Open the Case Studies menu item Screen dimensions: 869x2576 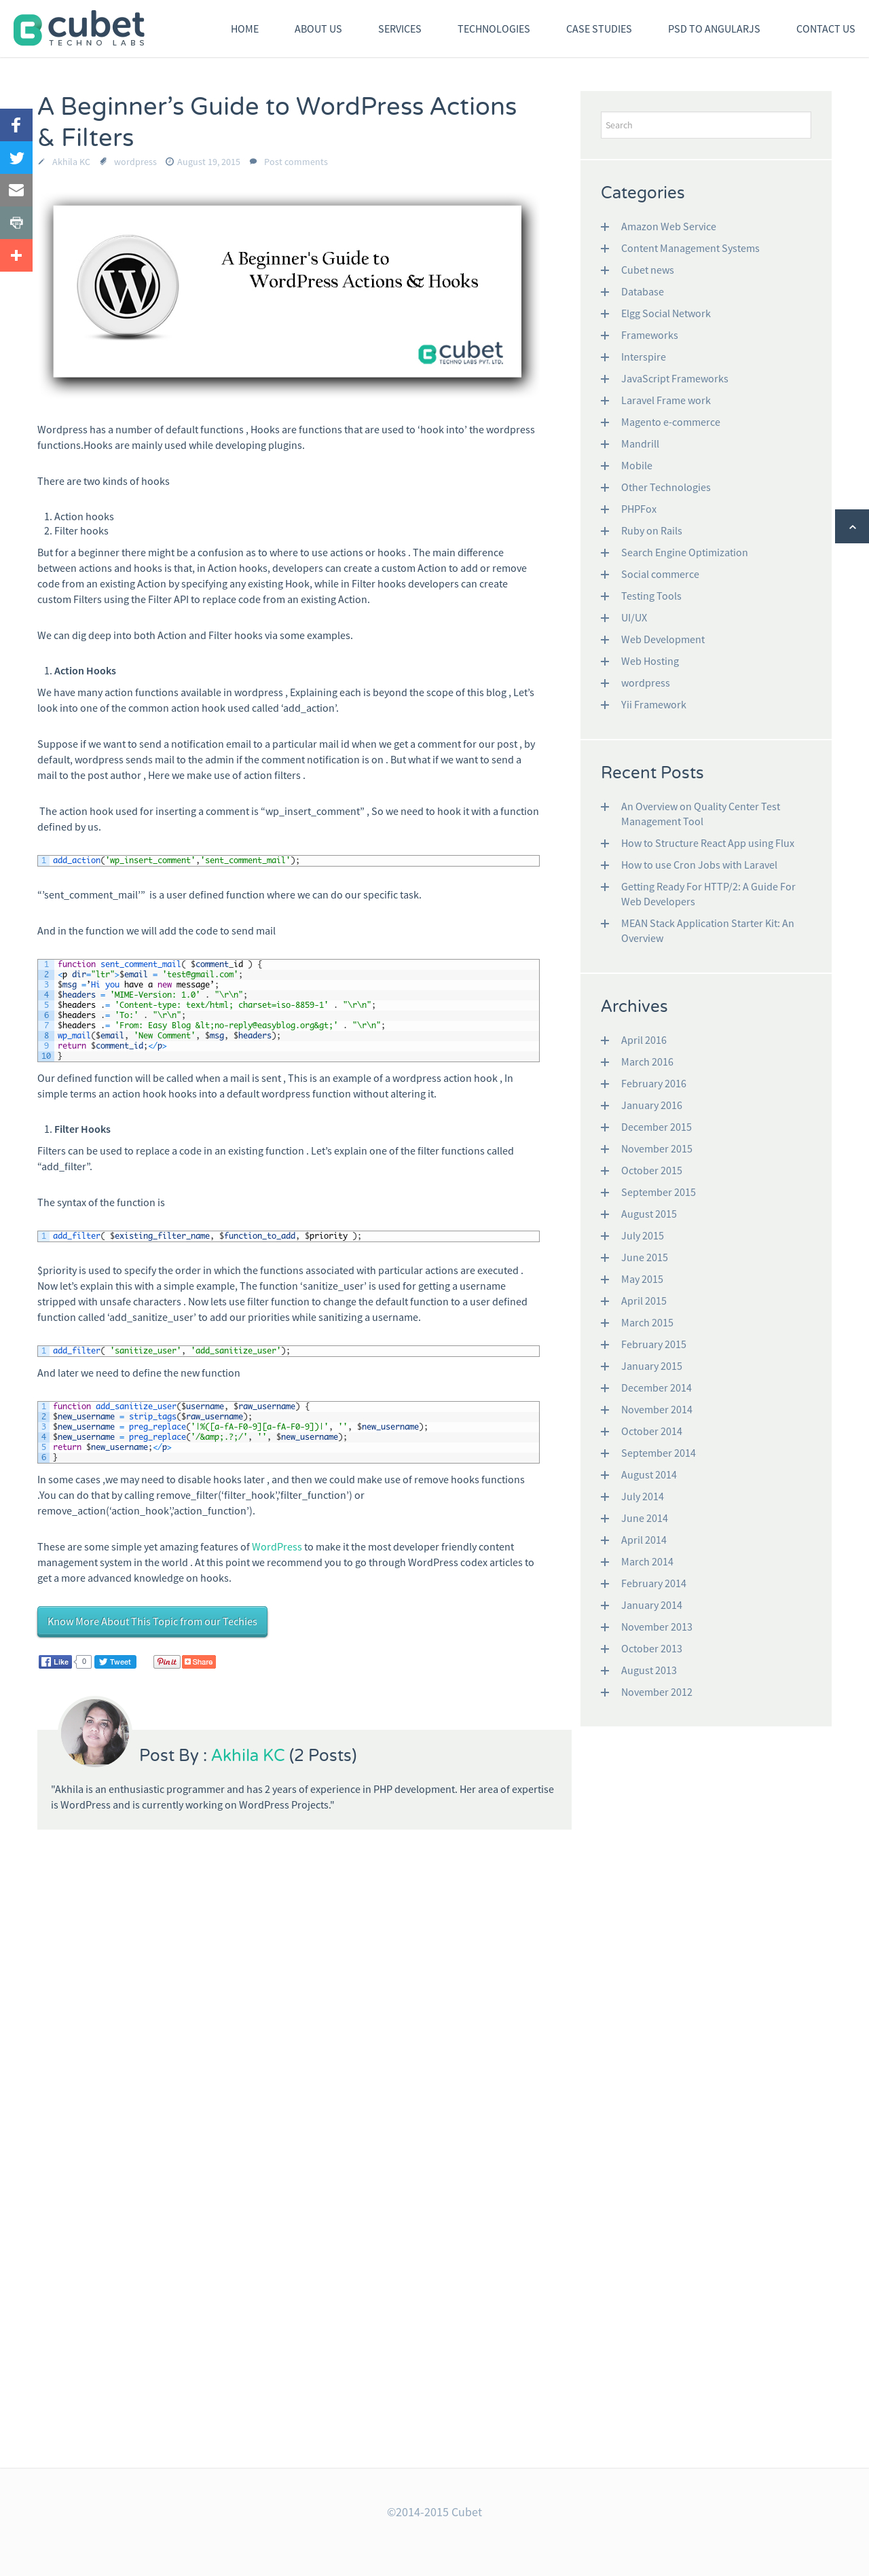click(x=598, y=29)
